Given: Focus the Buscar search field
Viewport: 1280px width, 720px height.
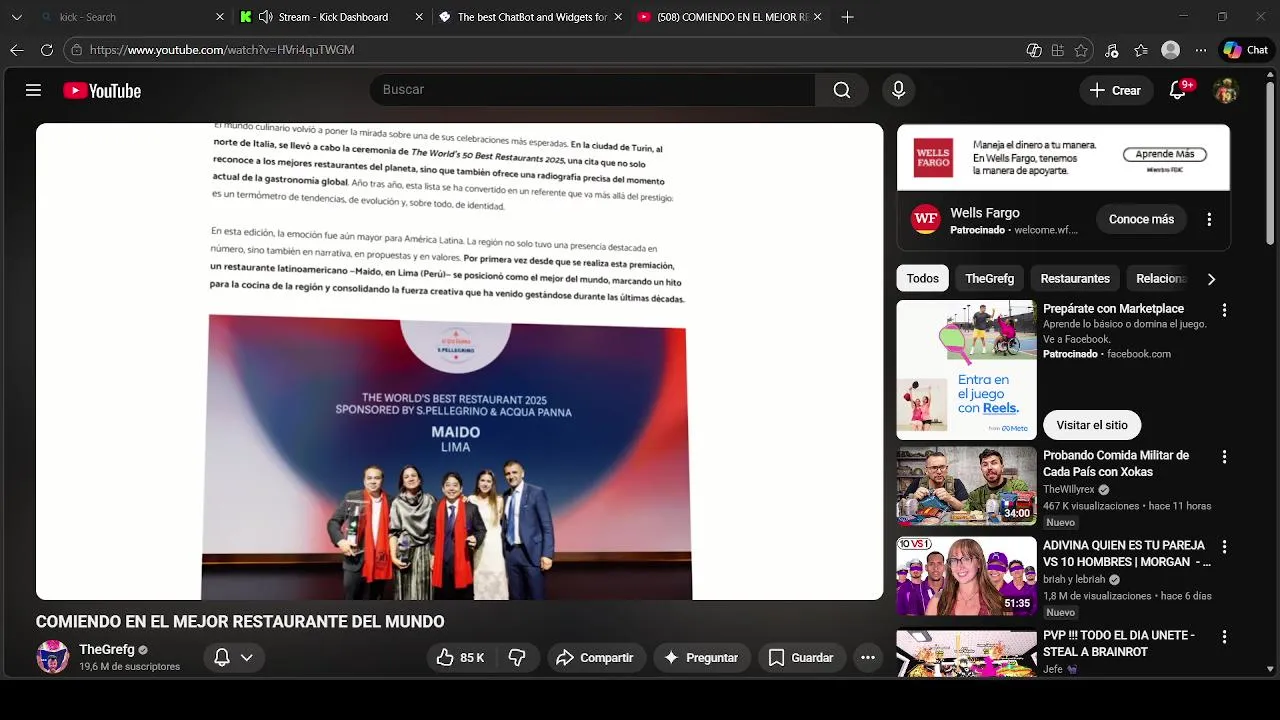Looking at the screenshot, I should 592,90.
